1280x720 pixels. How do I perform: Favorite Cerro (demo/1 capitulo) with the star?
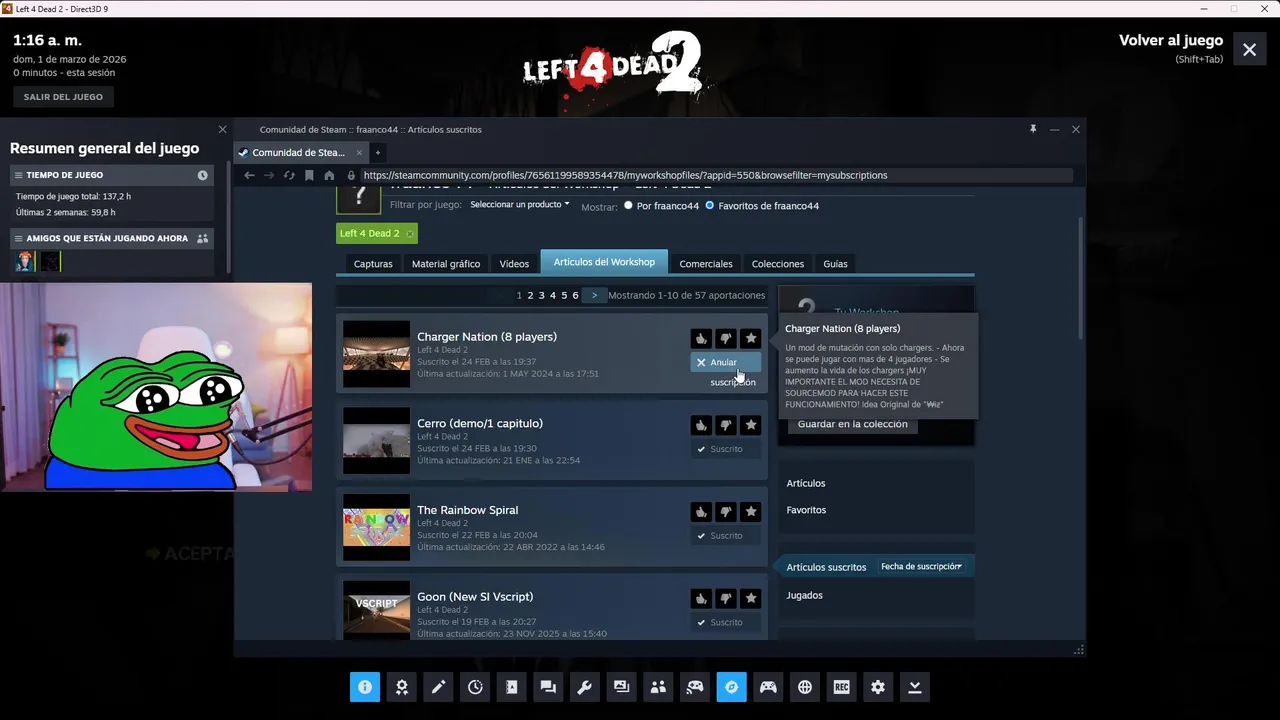[751, 425]
